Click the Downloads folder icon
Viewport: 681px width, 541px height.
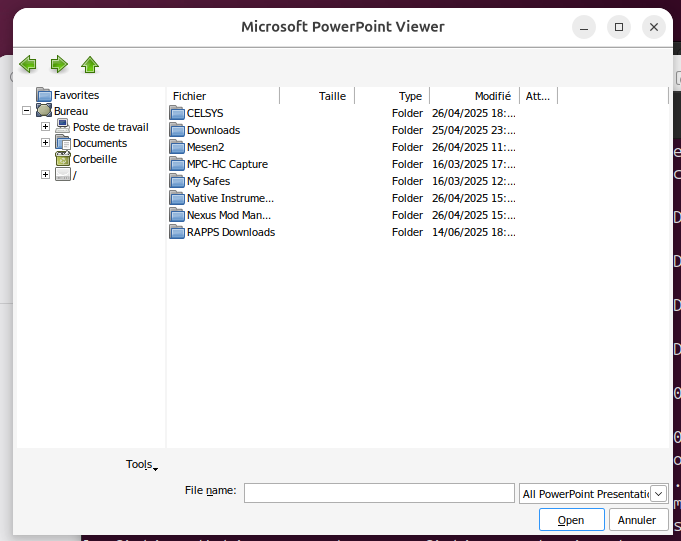[177, 130]
